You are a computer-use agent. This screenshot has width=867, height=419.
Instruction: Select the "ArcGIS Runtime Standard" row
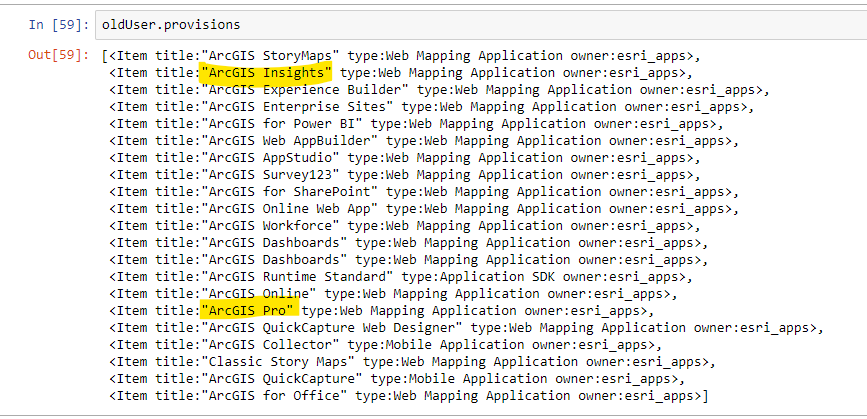click(401, 277)
